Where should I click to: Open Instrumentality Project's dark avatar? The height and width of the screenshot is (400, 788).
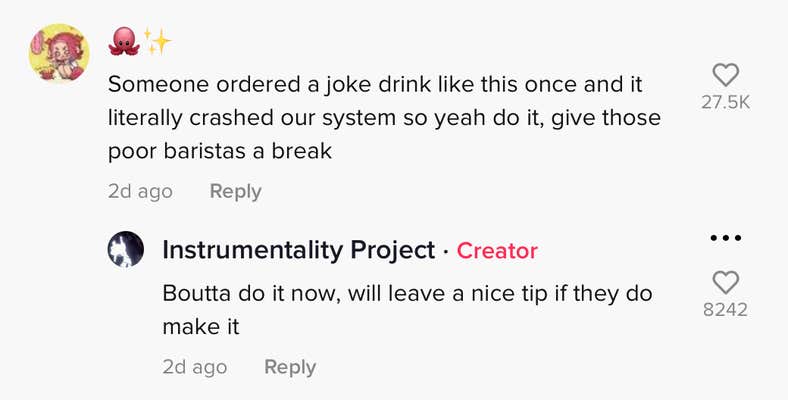click(x=126, y=250)
